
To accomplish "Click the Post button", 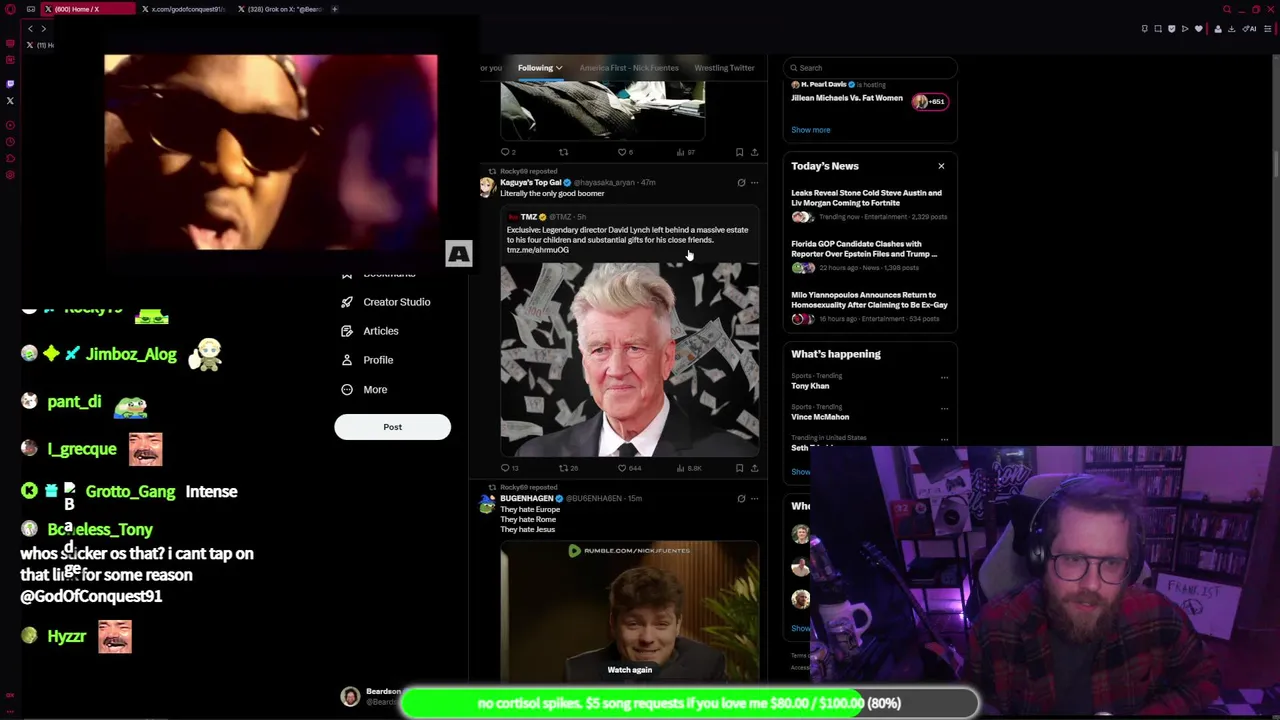I will 392,427.
